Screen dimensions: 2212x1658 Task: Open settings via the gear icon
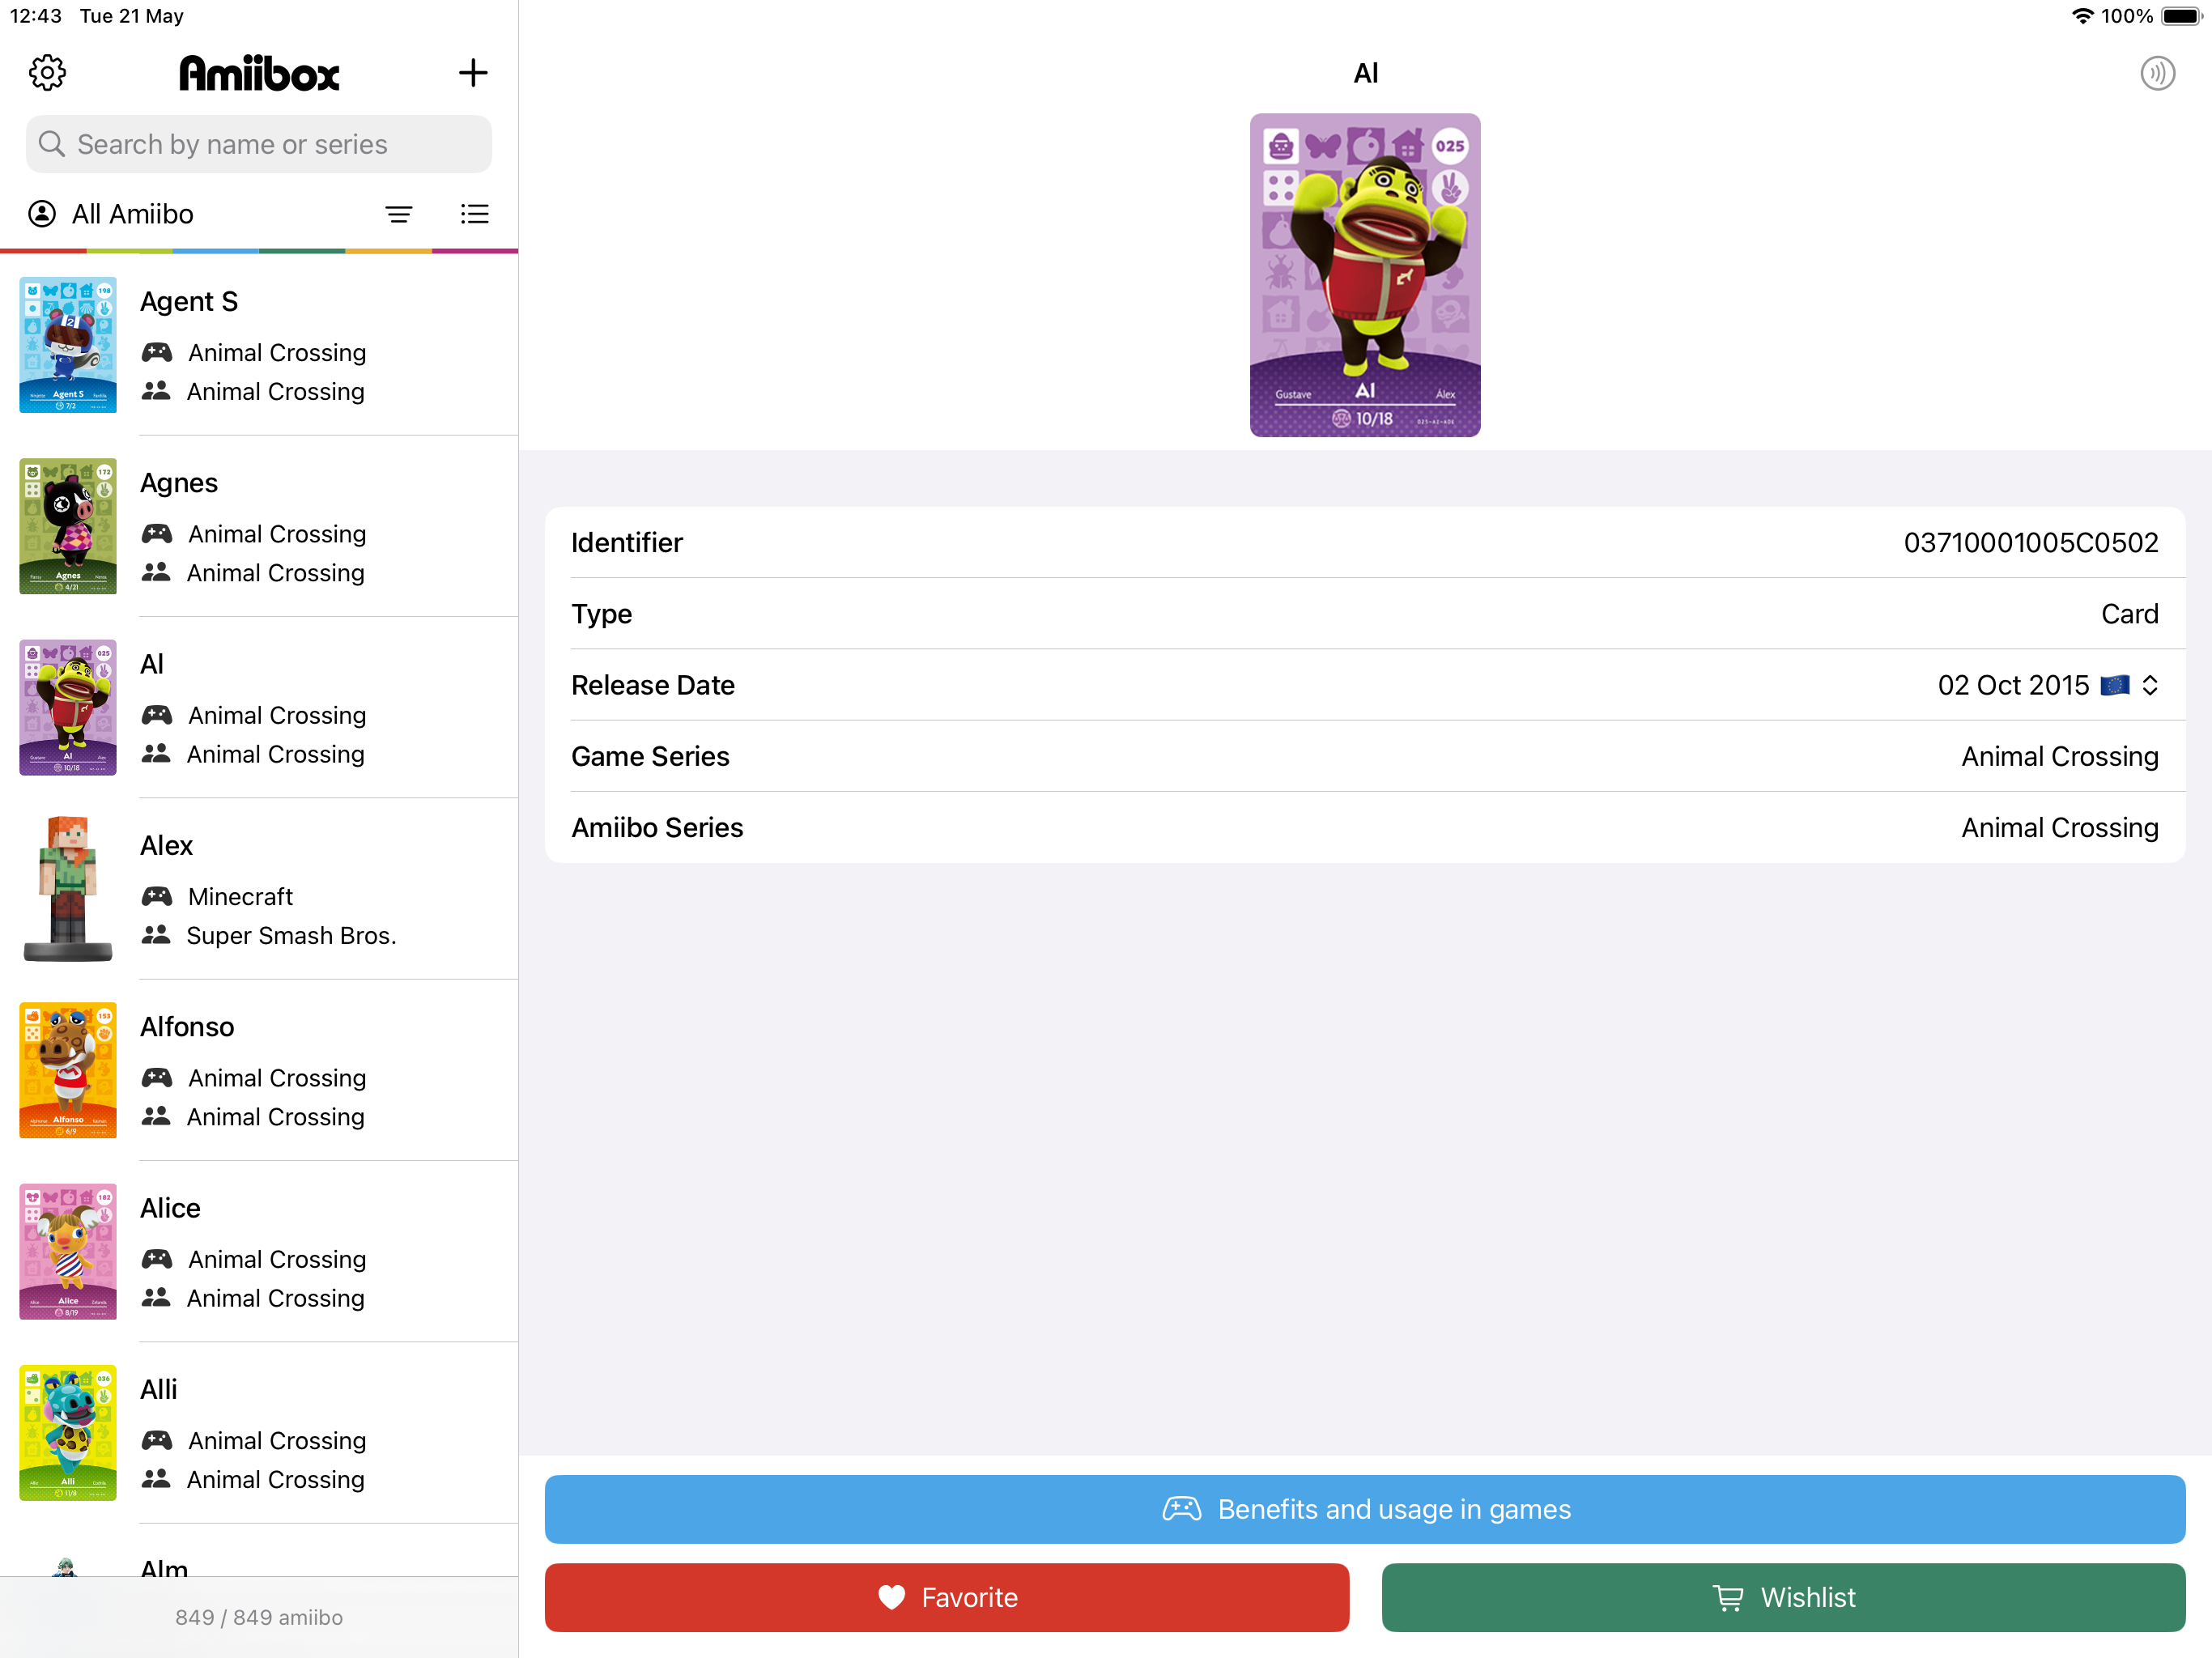click(47, 72)
